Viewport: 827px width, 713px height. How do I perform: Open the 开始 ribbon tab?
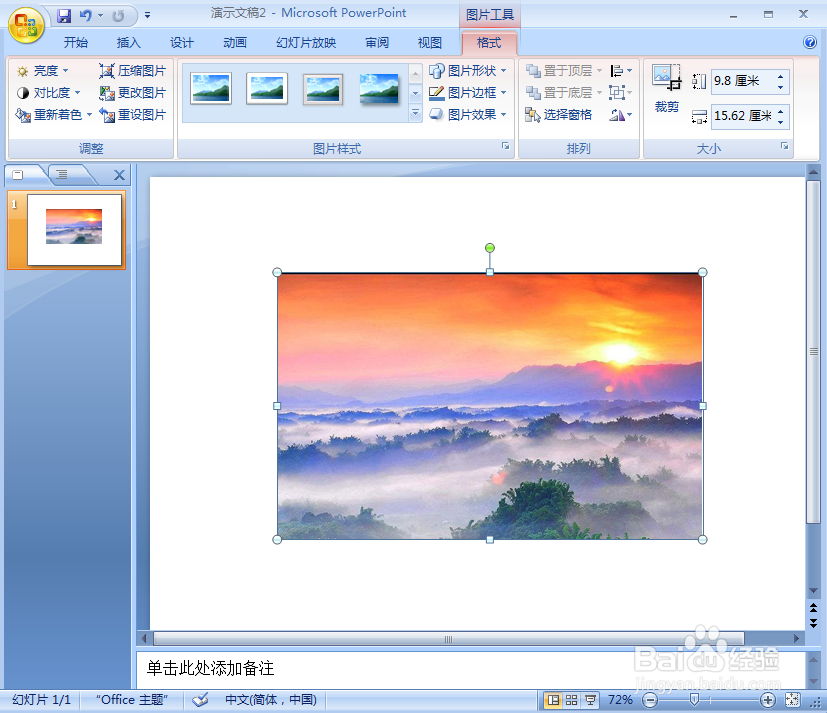tap(75, 43)
